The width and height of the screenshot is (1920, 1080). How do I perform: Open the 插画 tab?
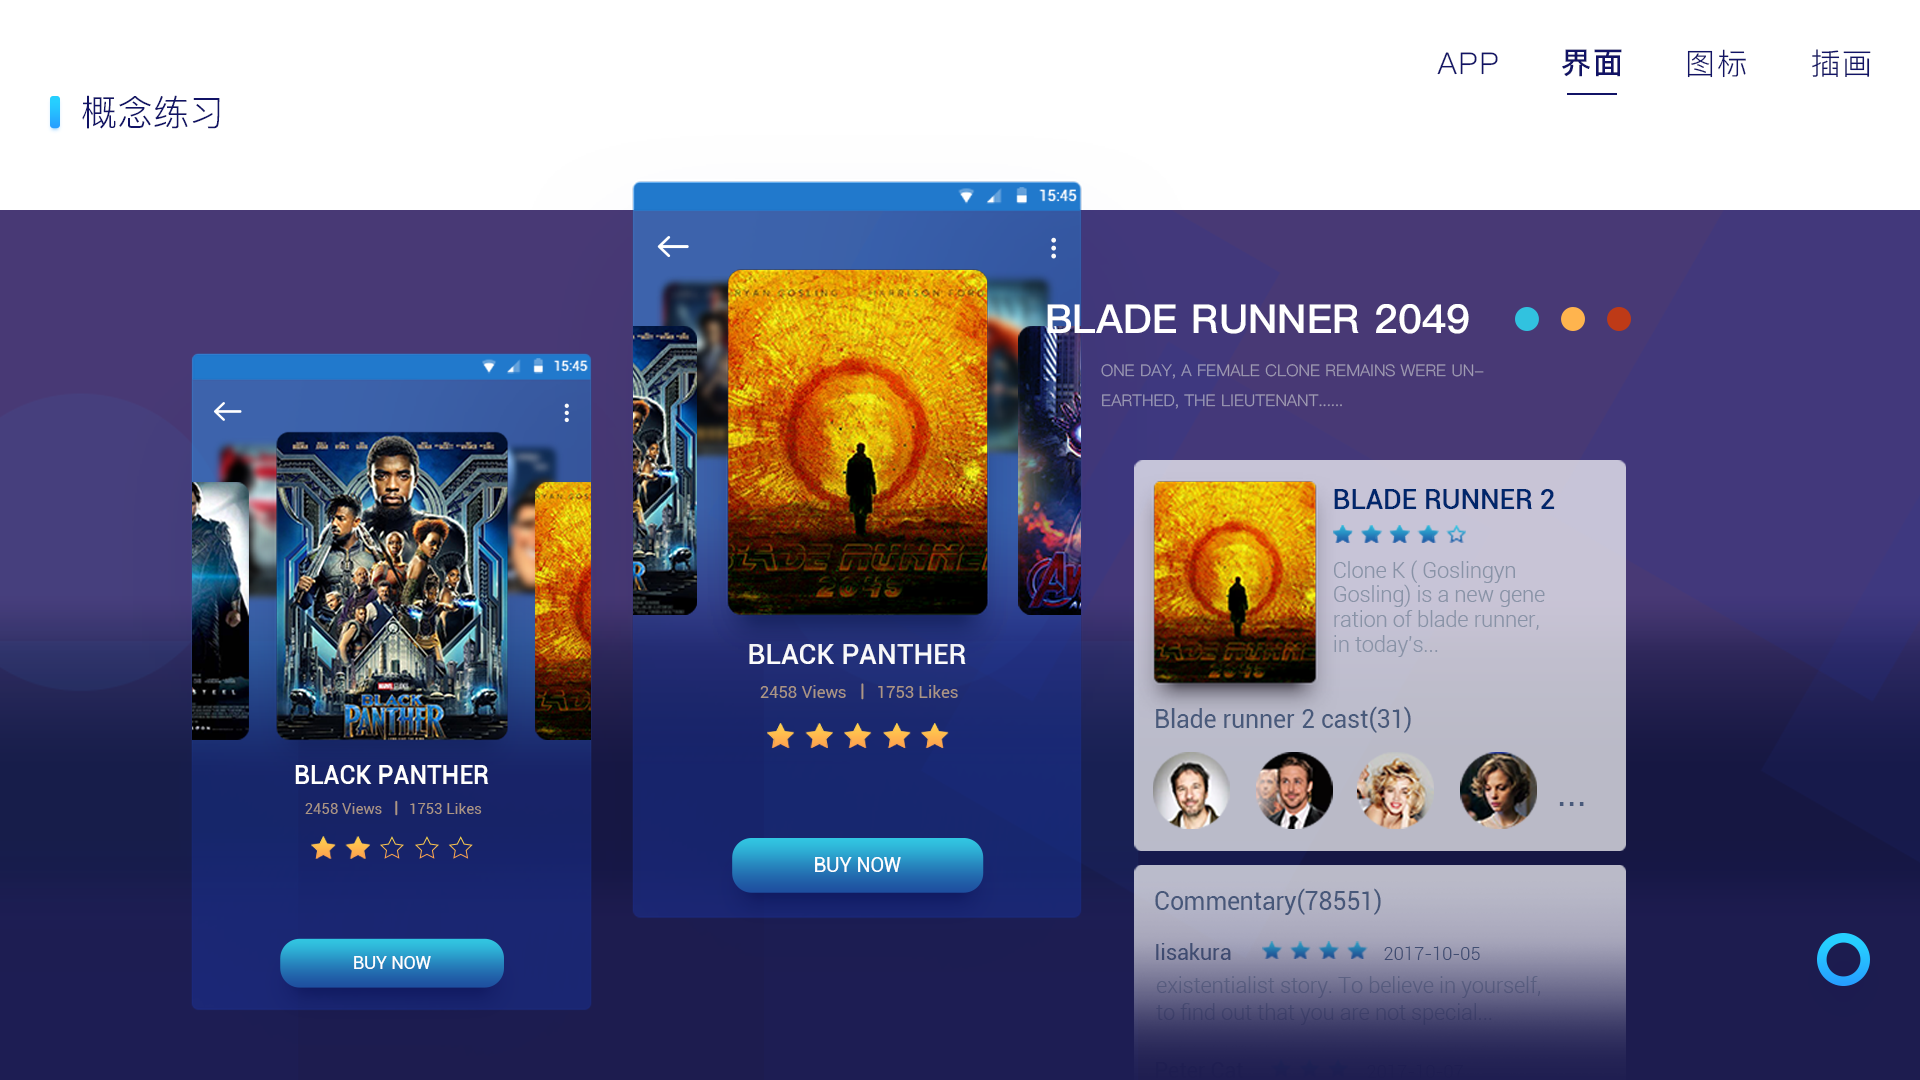(x=1841, y=64)
